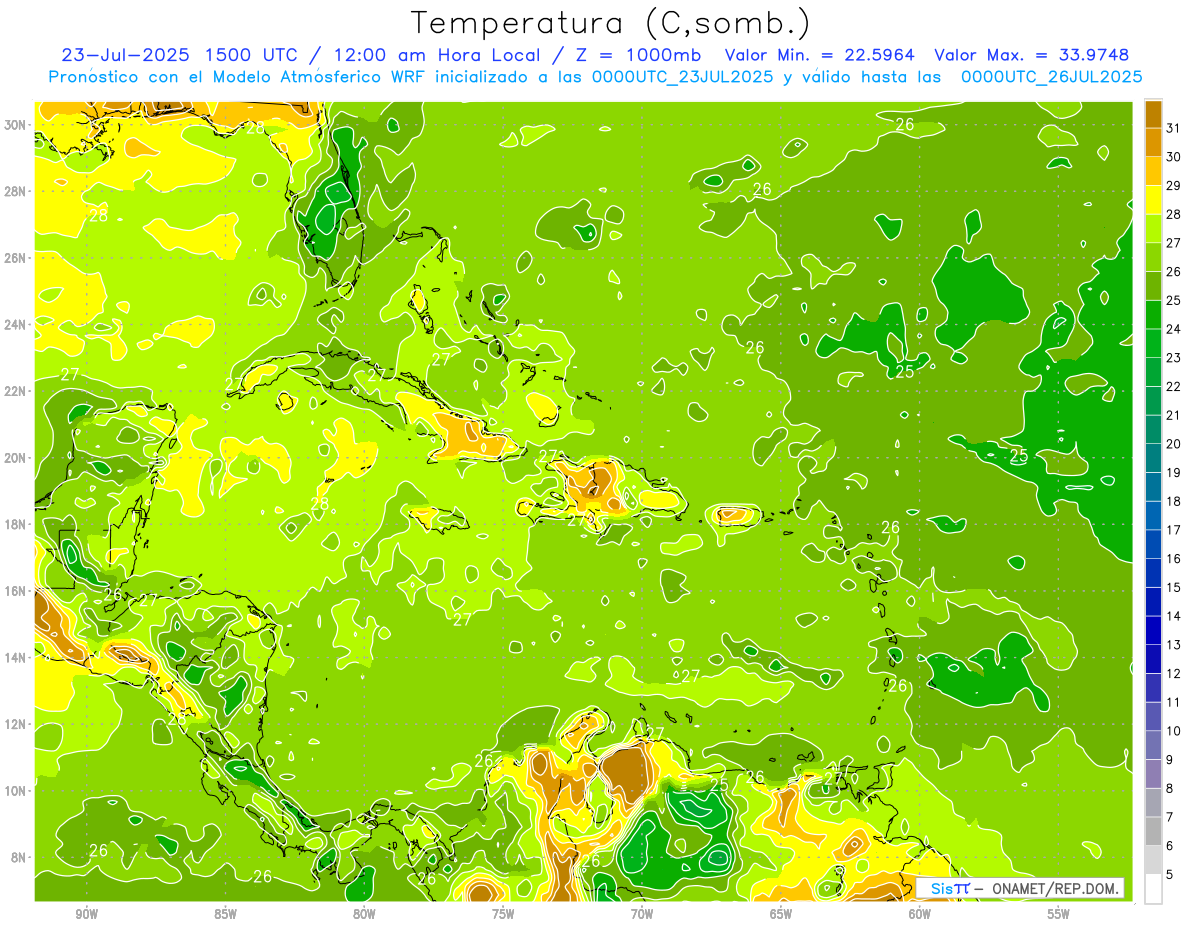Click the title 'Temperatura (C,somb.)'
The height and width of the screenshot is (927, 1200).
pos(611,23)
